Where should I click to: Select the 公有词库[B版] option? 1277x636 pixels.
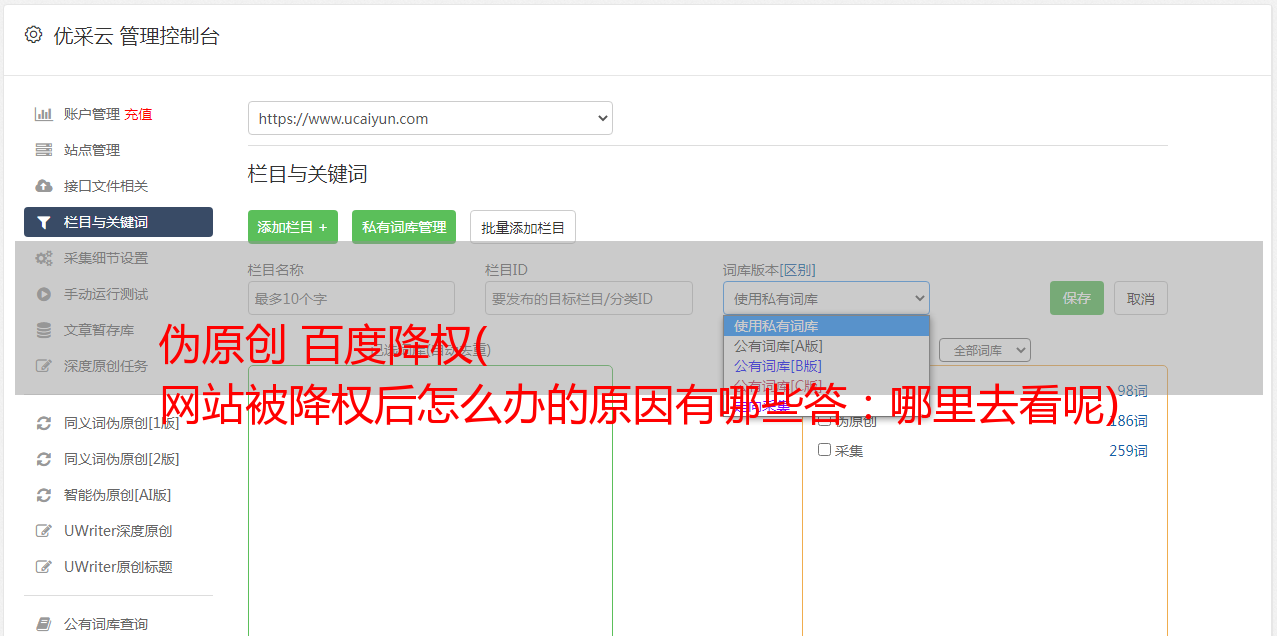click(x=826, y=366)
